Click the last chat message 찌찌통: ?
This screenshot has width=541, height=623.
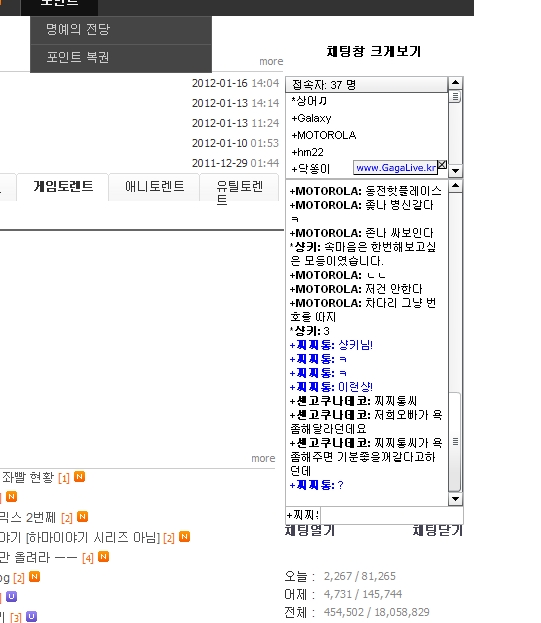(x=317, y=485)
